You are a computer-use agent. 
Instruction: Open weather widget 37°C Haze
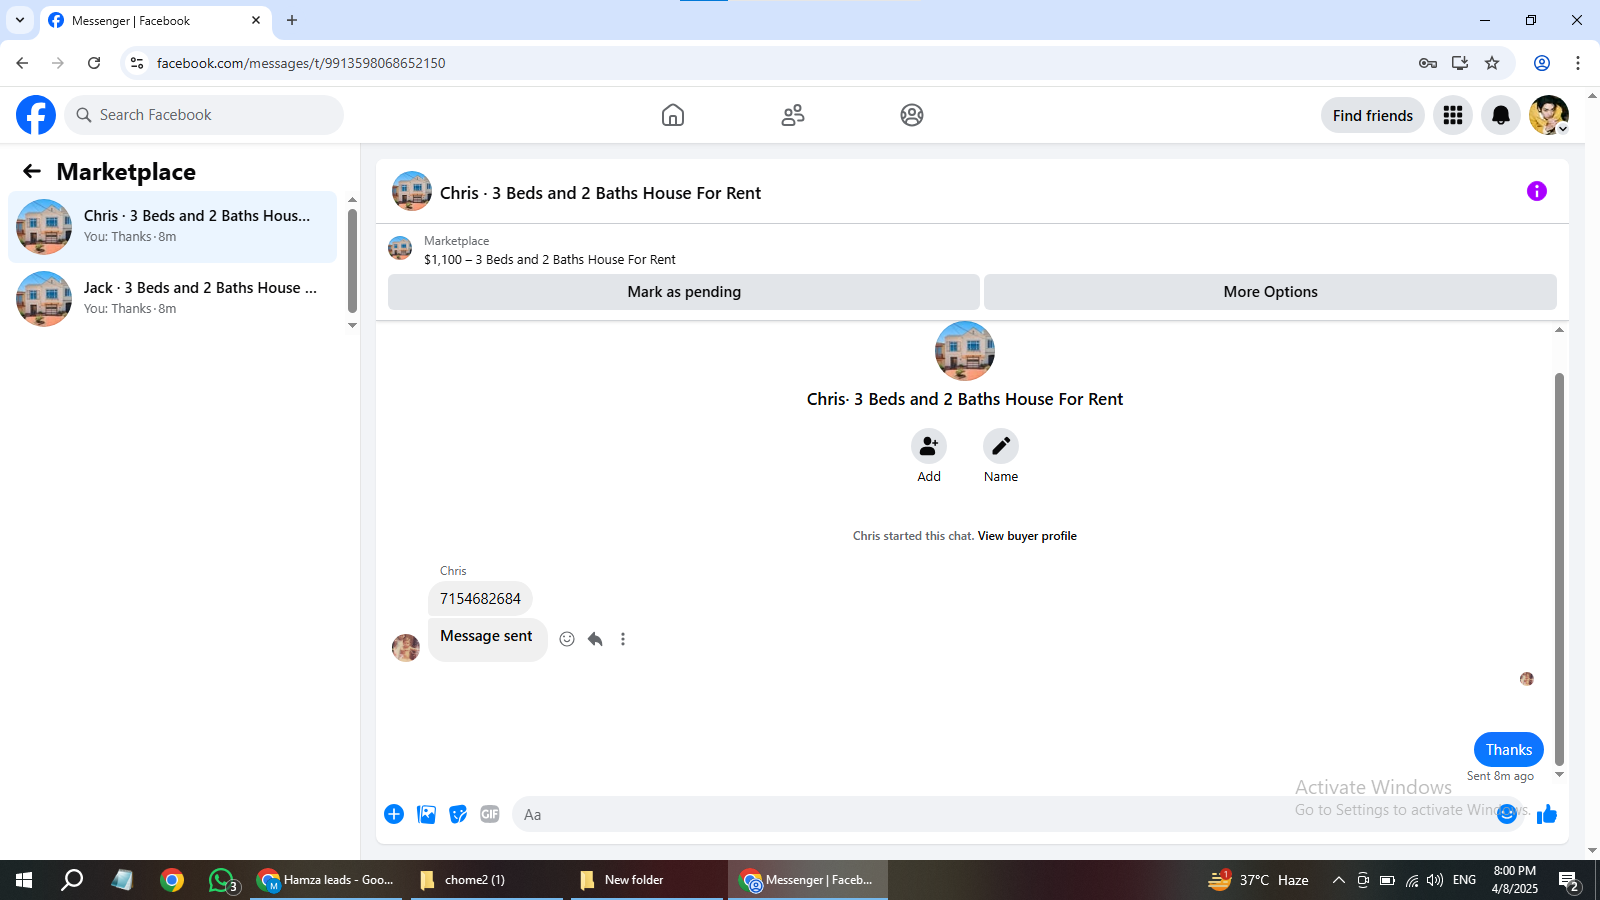1259,880
